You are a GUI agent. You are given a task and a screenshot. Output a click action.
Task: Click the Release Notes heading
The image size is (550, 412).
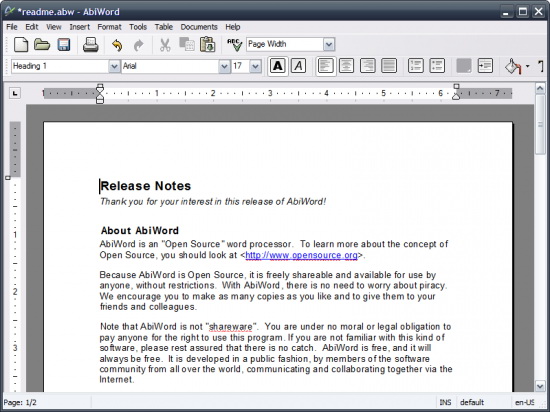[x=145, y=186]
